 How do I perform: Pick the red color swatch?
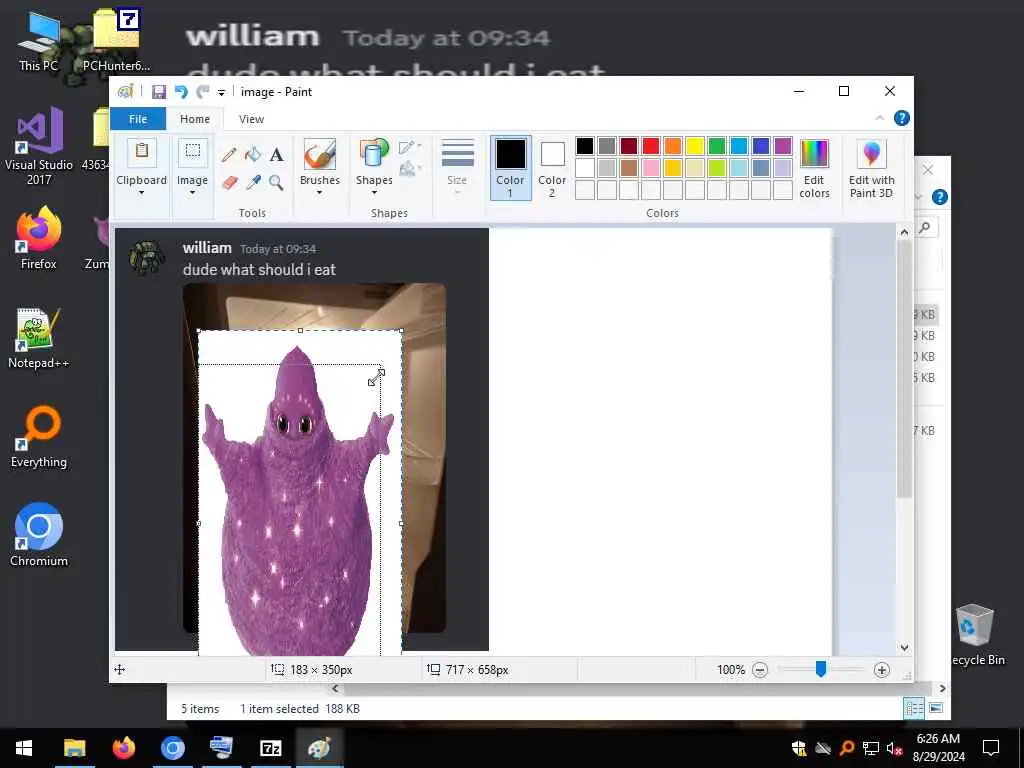pyautogui.click(x=651, y=146)
